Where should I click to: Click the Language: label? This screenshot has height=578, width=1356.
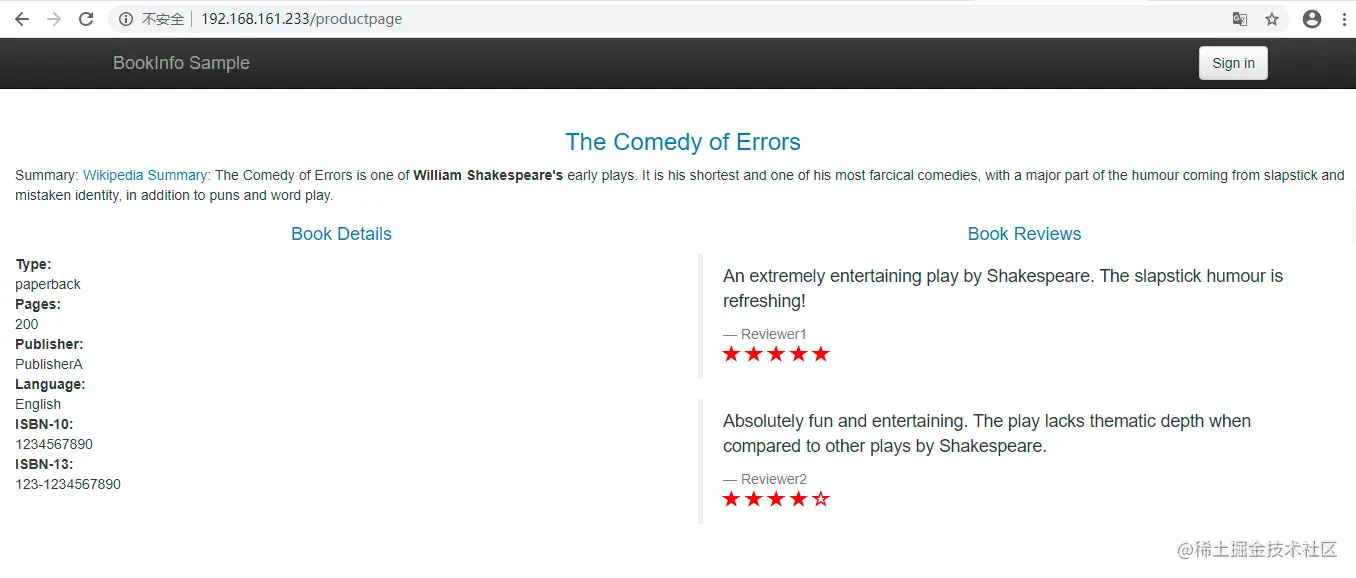click(50, 384)
